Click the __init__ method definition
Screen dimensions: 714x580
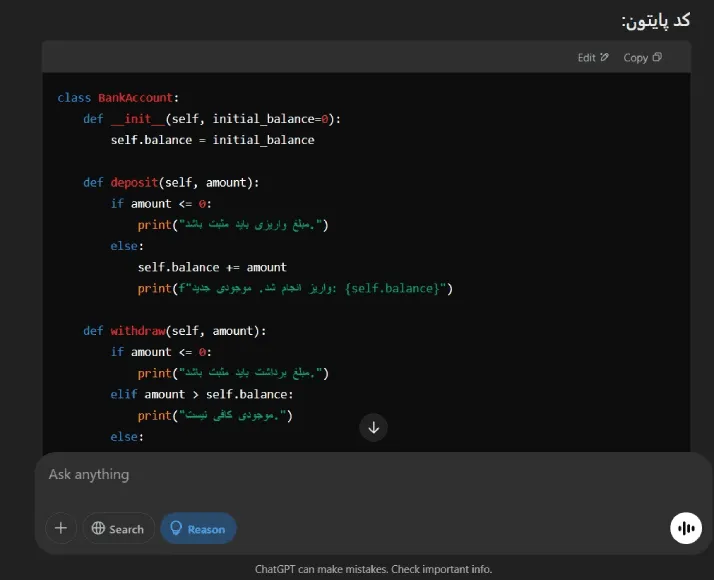pos(138,119)
